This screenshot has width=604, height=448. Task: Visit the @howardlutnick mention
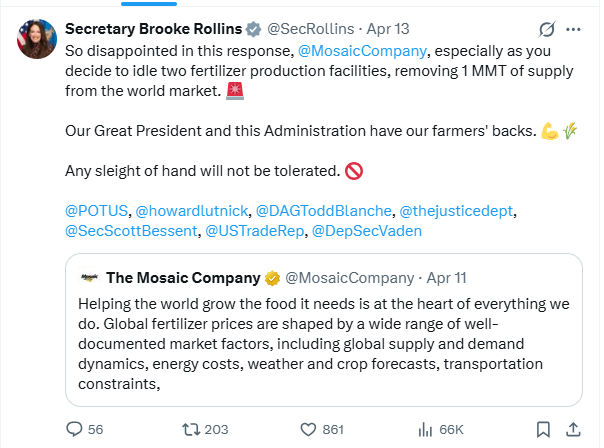tap(191, 211)
